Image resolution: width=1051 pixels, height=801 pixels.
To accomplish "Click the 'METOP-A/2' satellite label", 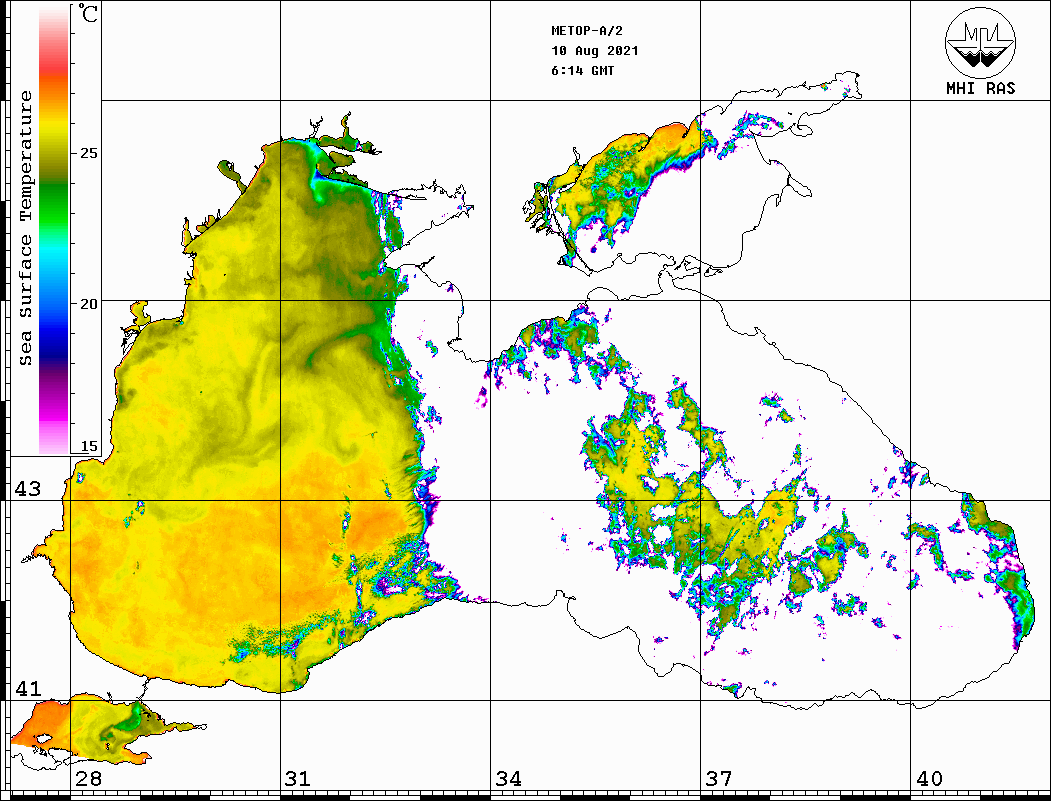I will pyautogui.click(x=586, y=31).
